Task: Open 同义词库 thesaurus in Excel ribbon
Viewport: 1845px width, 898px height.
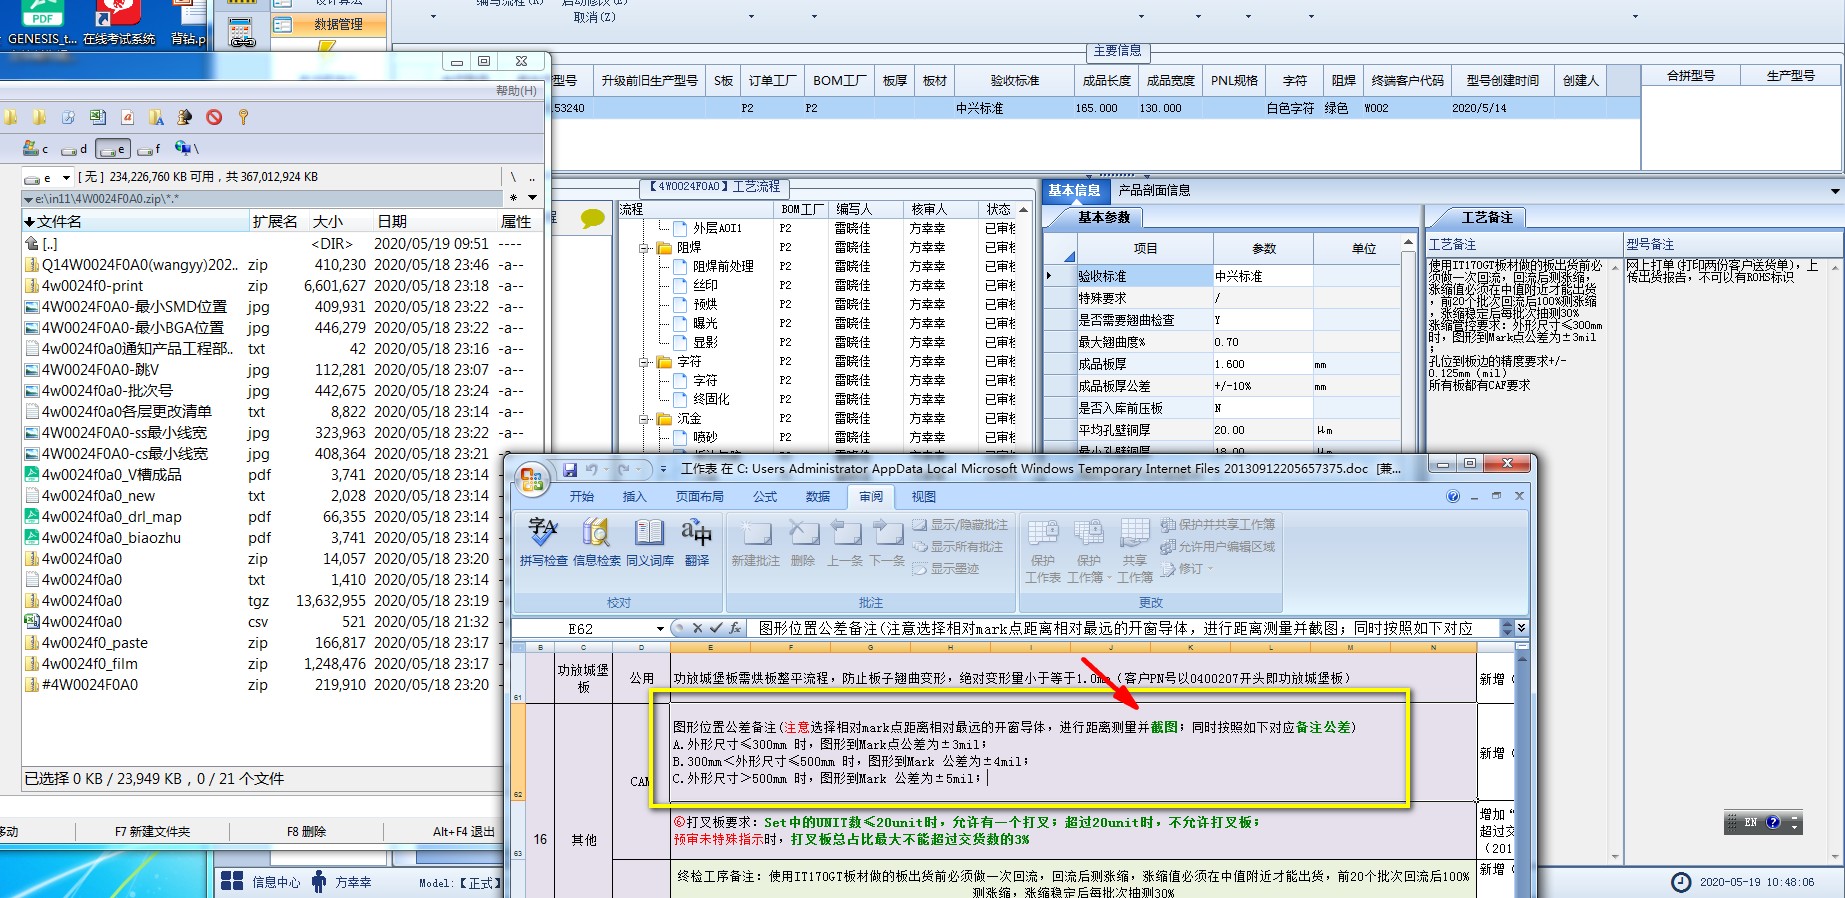Action: point(650,541)
